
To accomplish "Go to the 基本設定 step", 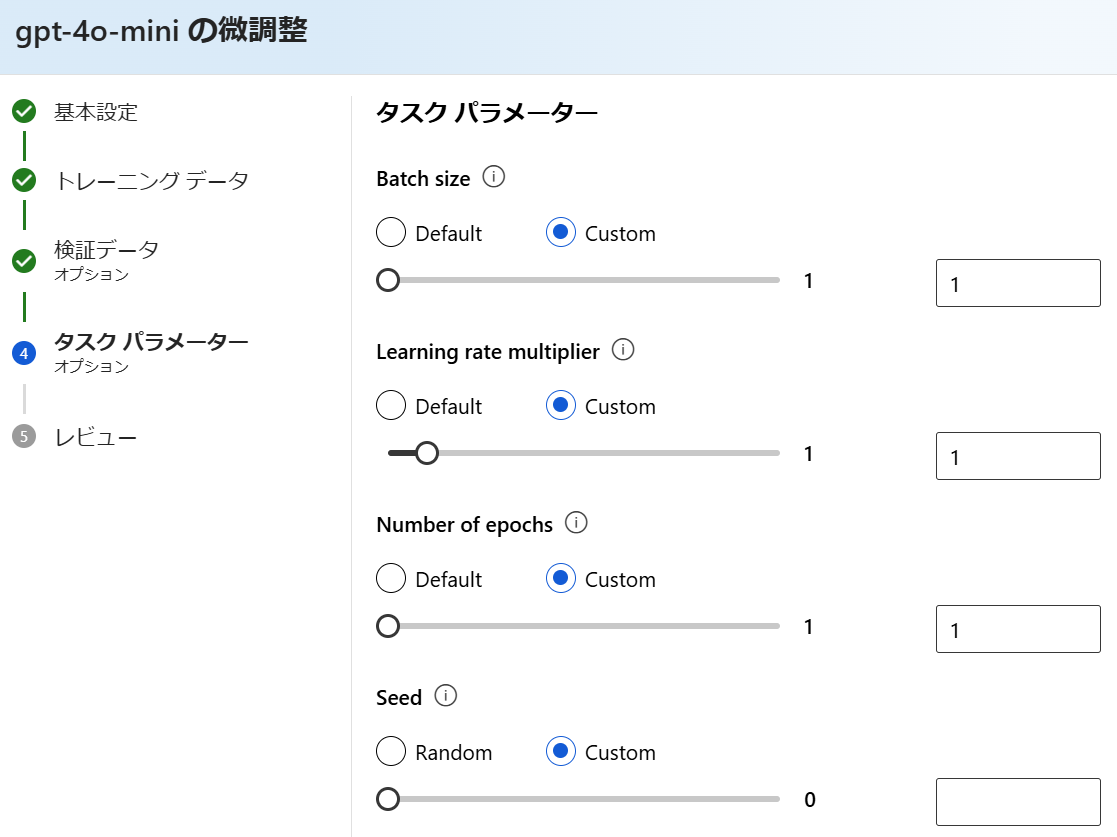I will click(x=96, y=112).
